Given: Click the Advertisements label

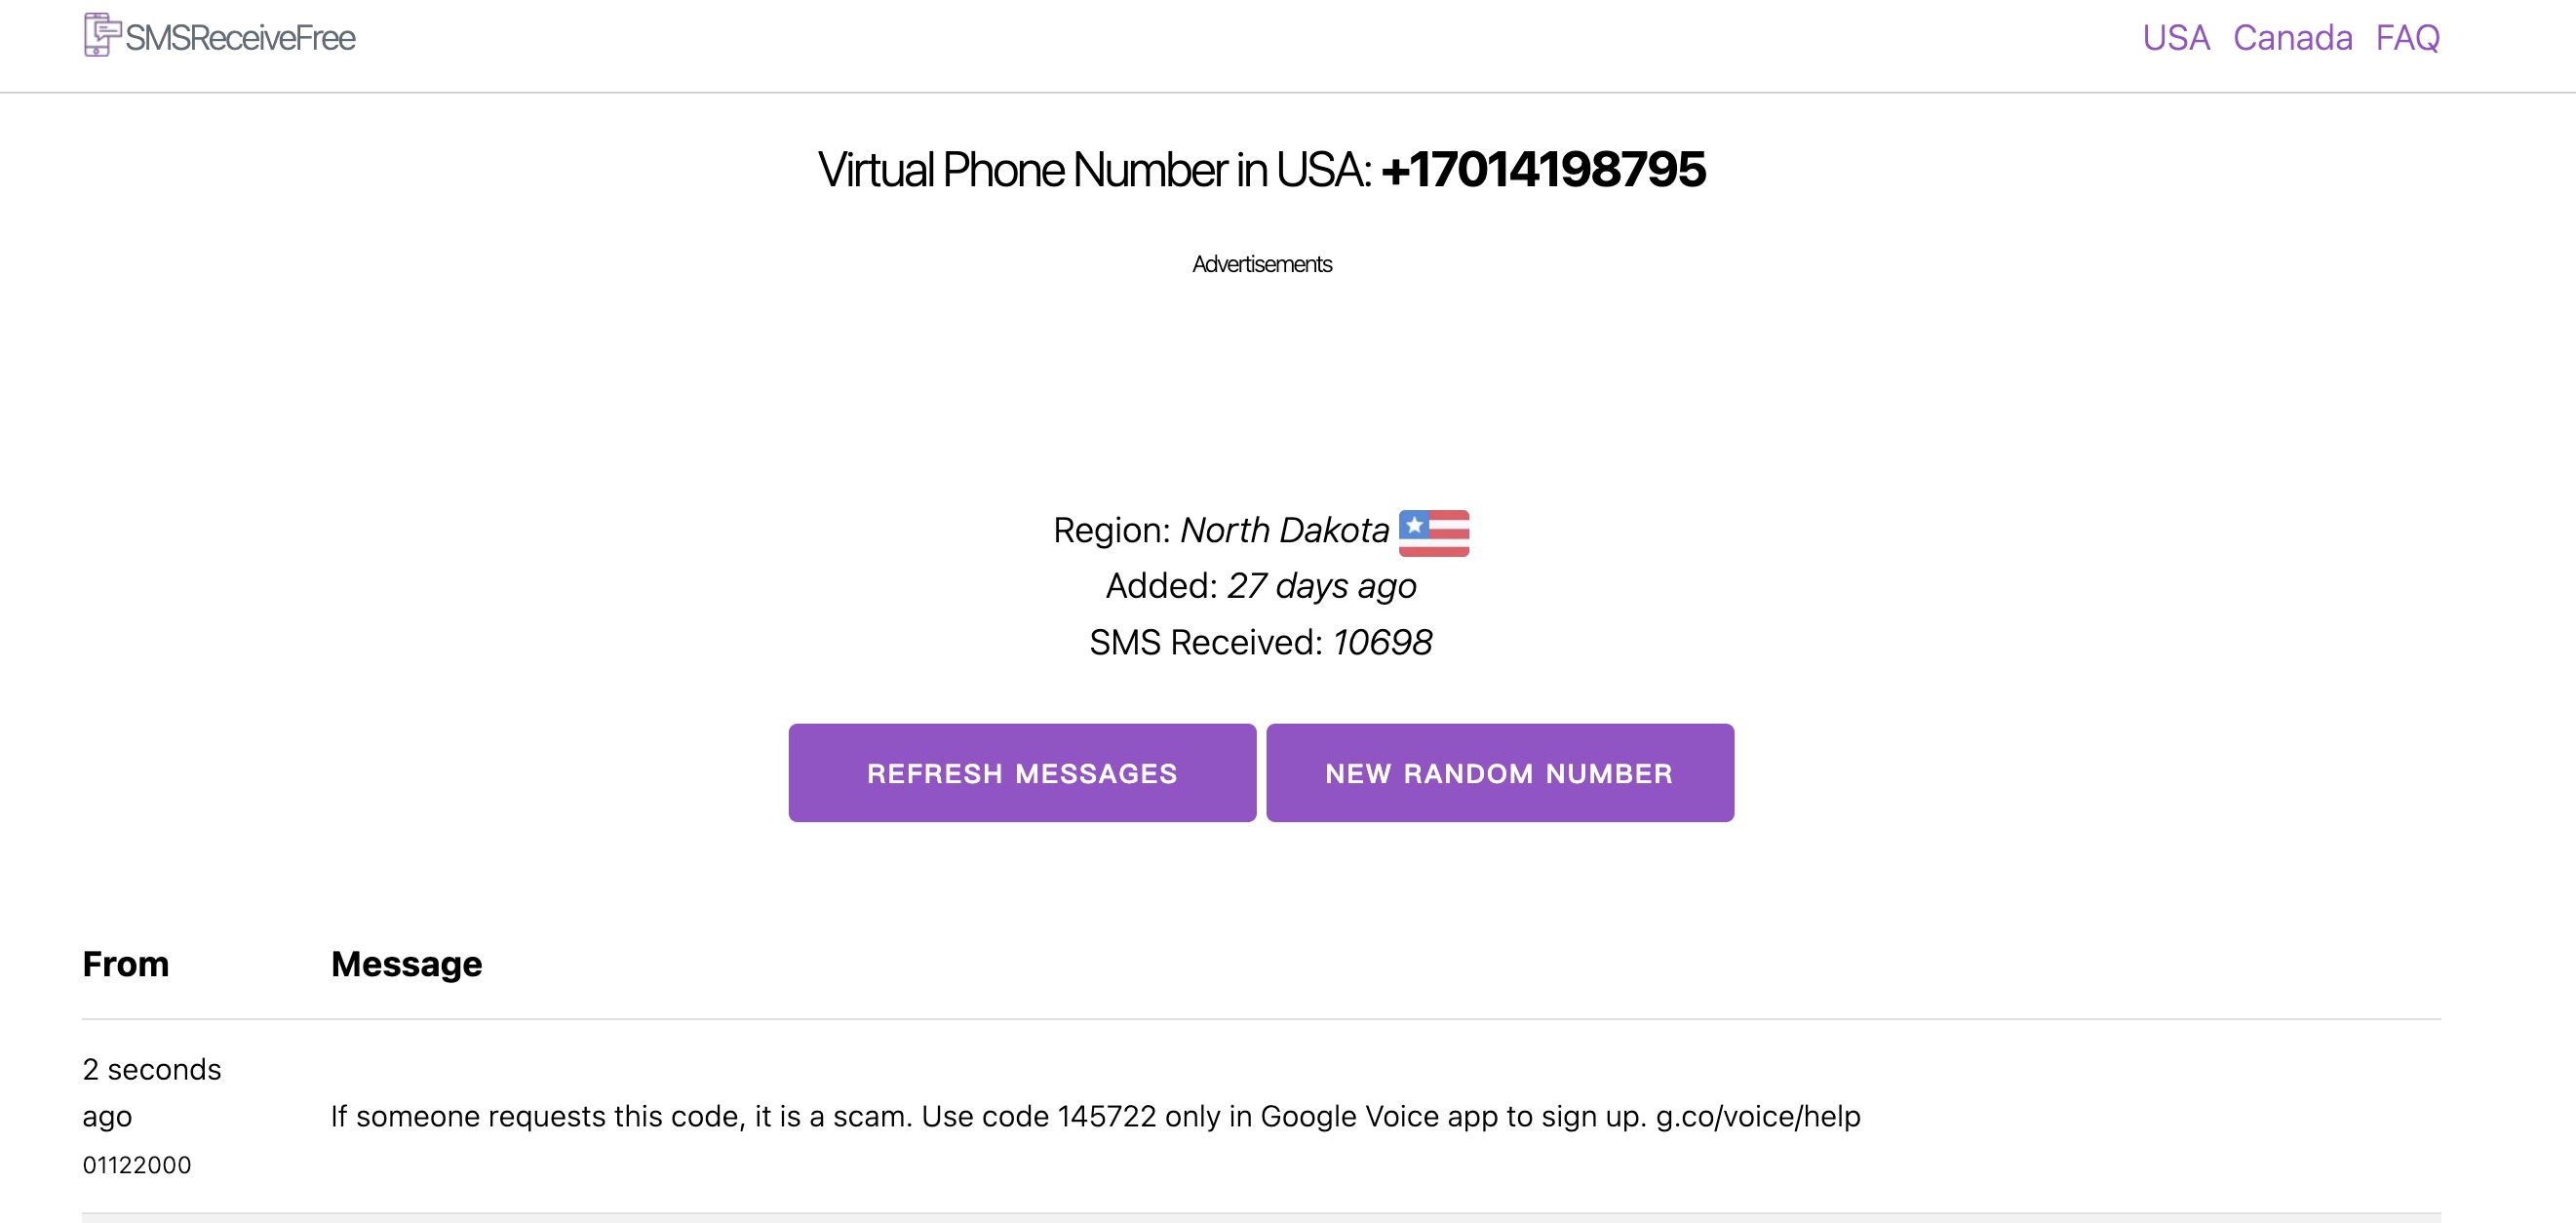Looking at the screenshot, I should (x=1261, y=264).
